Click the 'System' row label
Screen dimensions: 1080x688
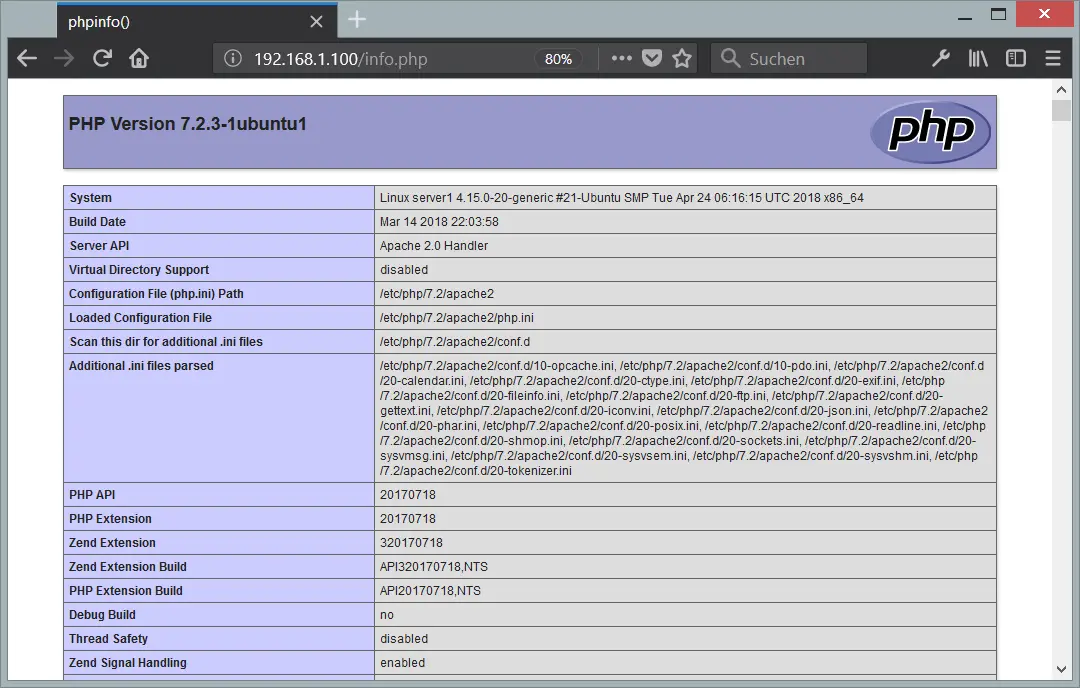90,198
